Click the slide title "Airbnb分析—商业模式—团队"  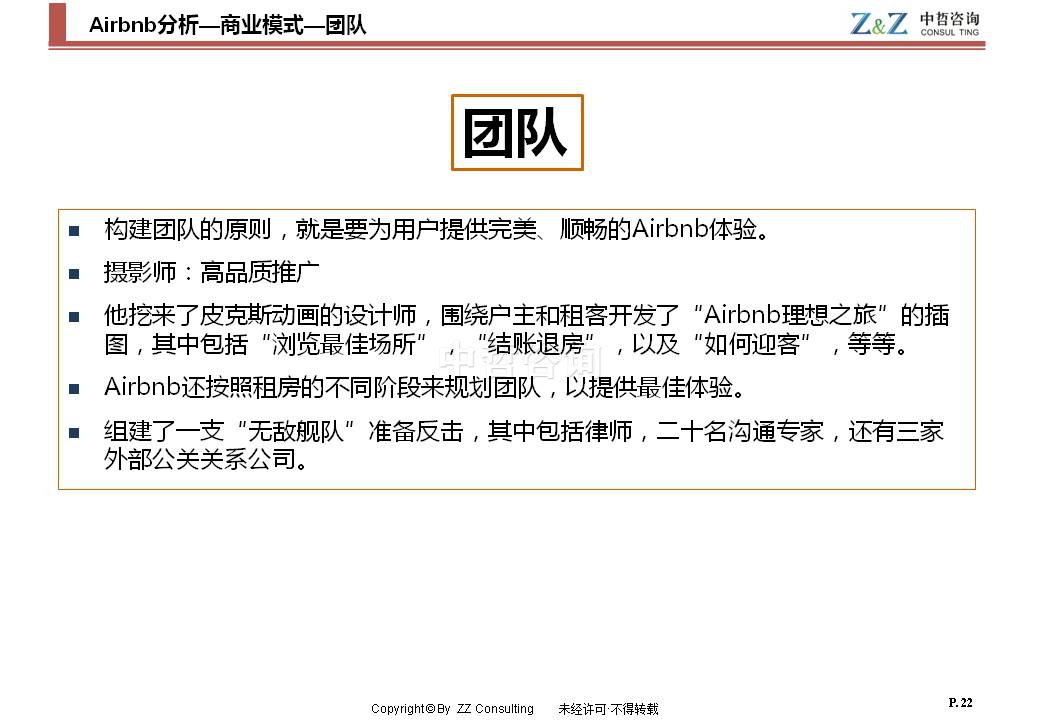pyautogui.click(x=228, y=25)
